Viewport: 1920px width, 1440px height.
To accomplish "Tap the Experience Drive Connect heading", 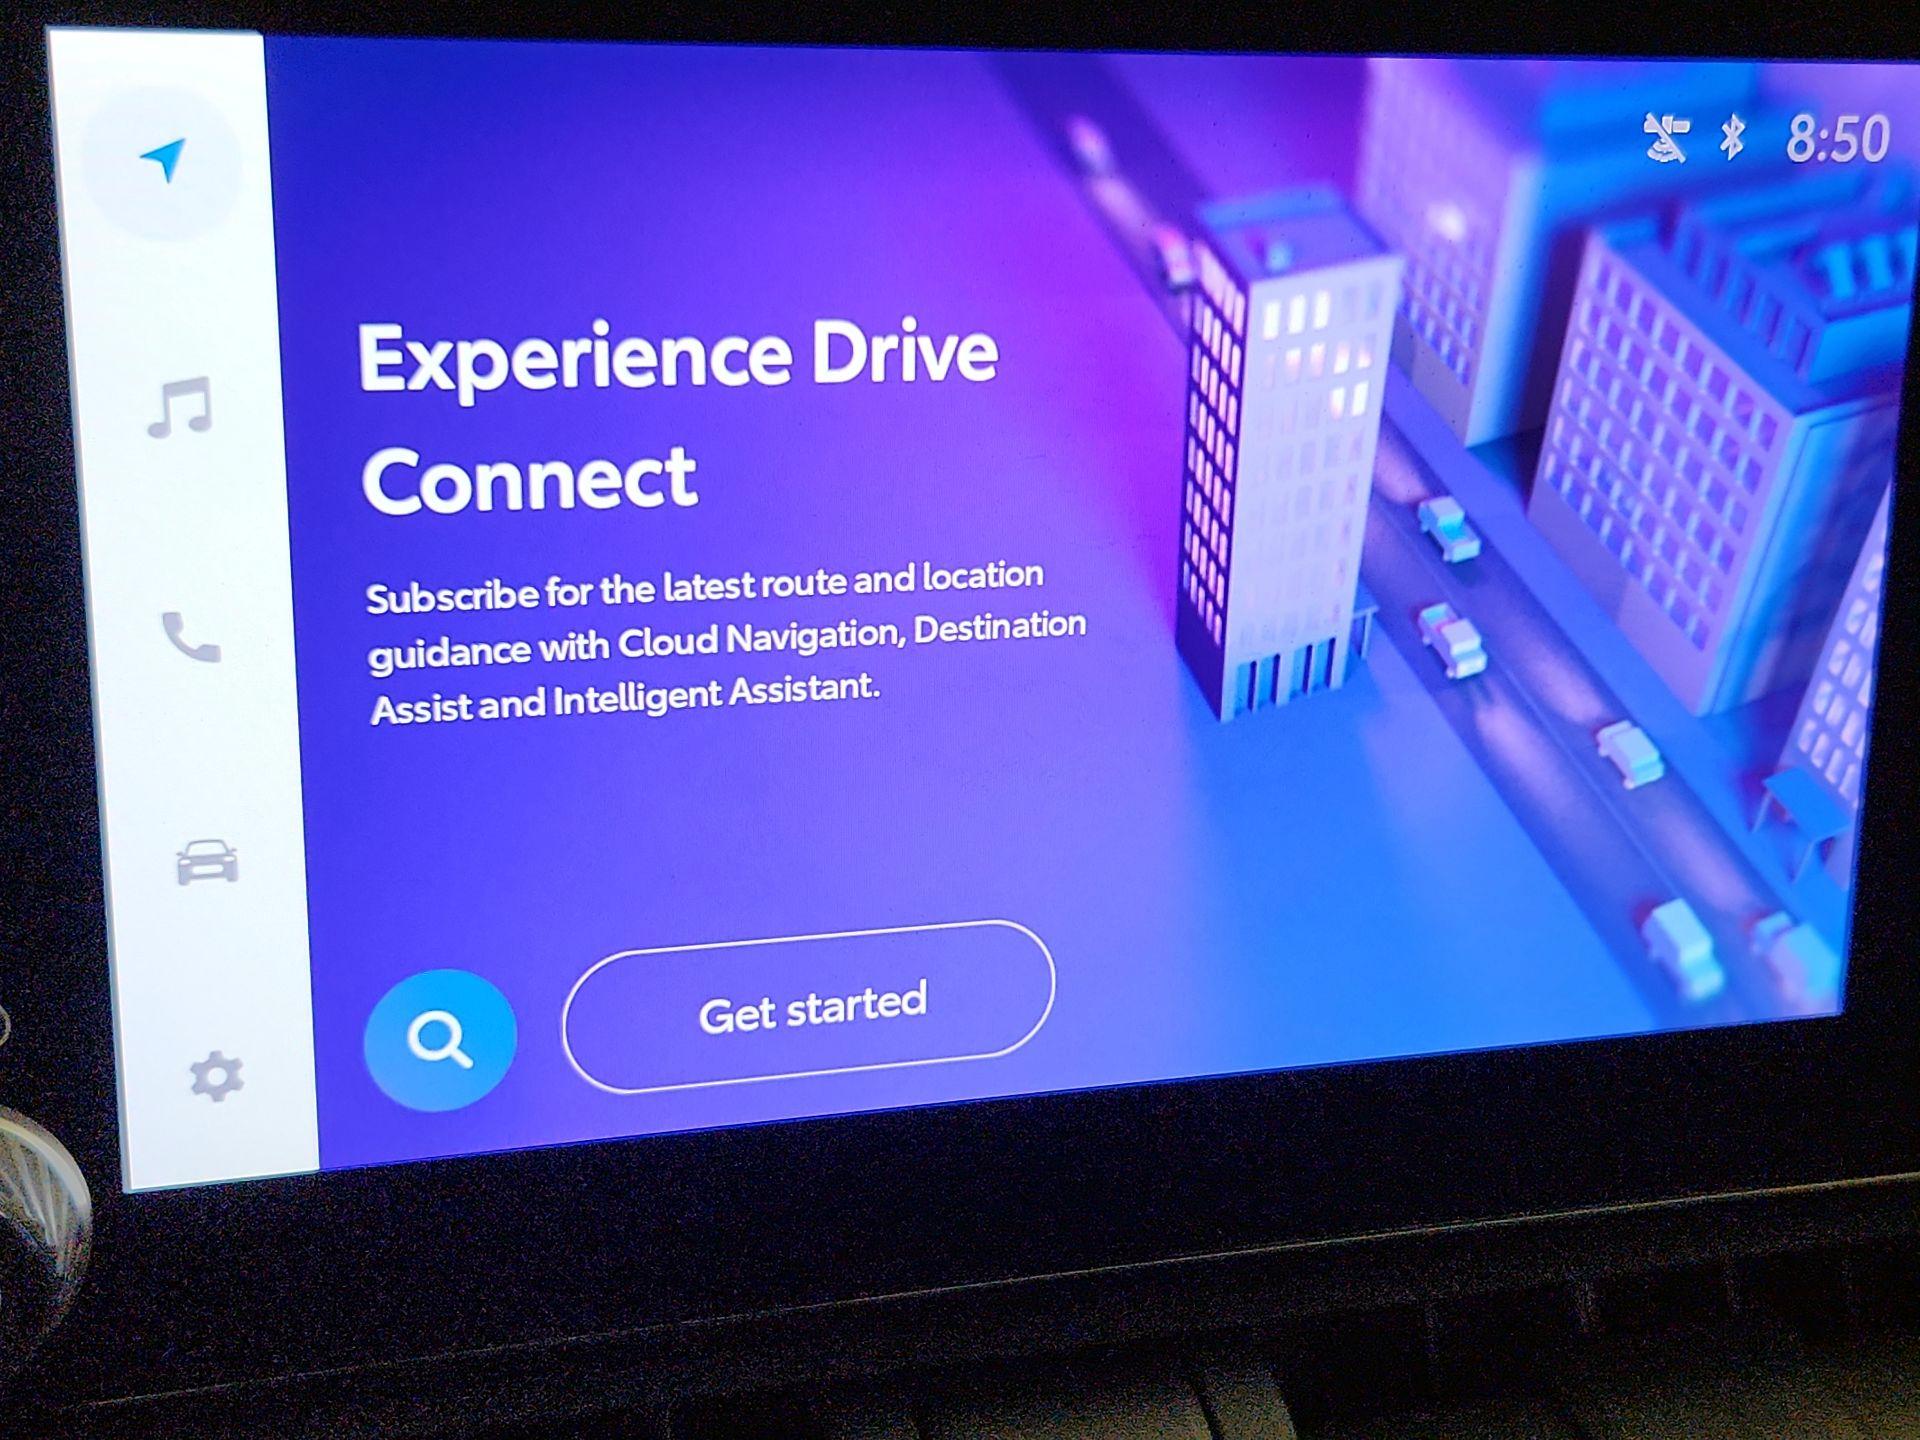I will click(678, 416).
